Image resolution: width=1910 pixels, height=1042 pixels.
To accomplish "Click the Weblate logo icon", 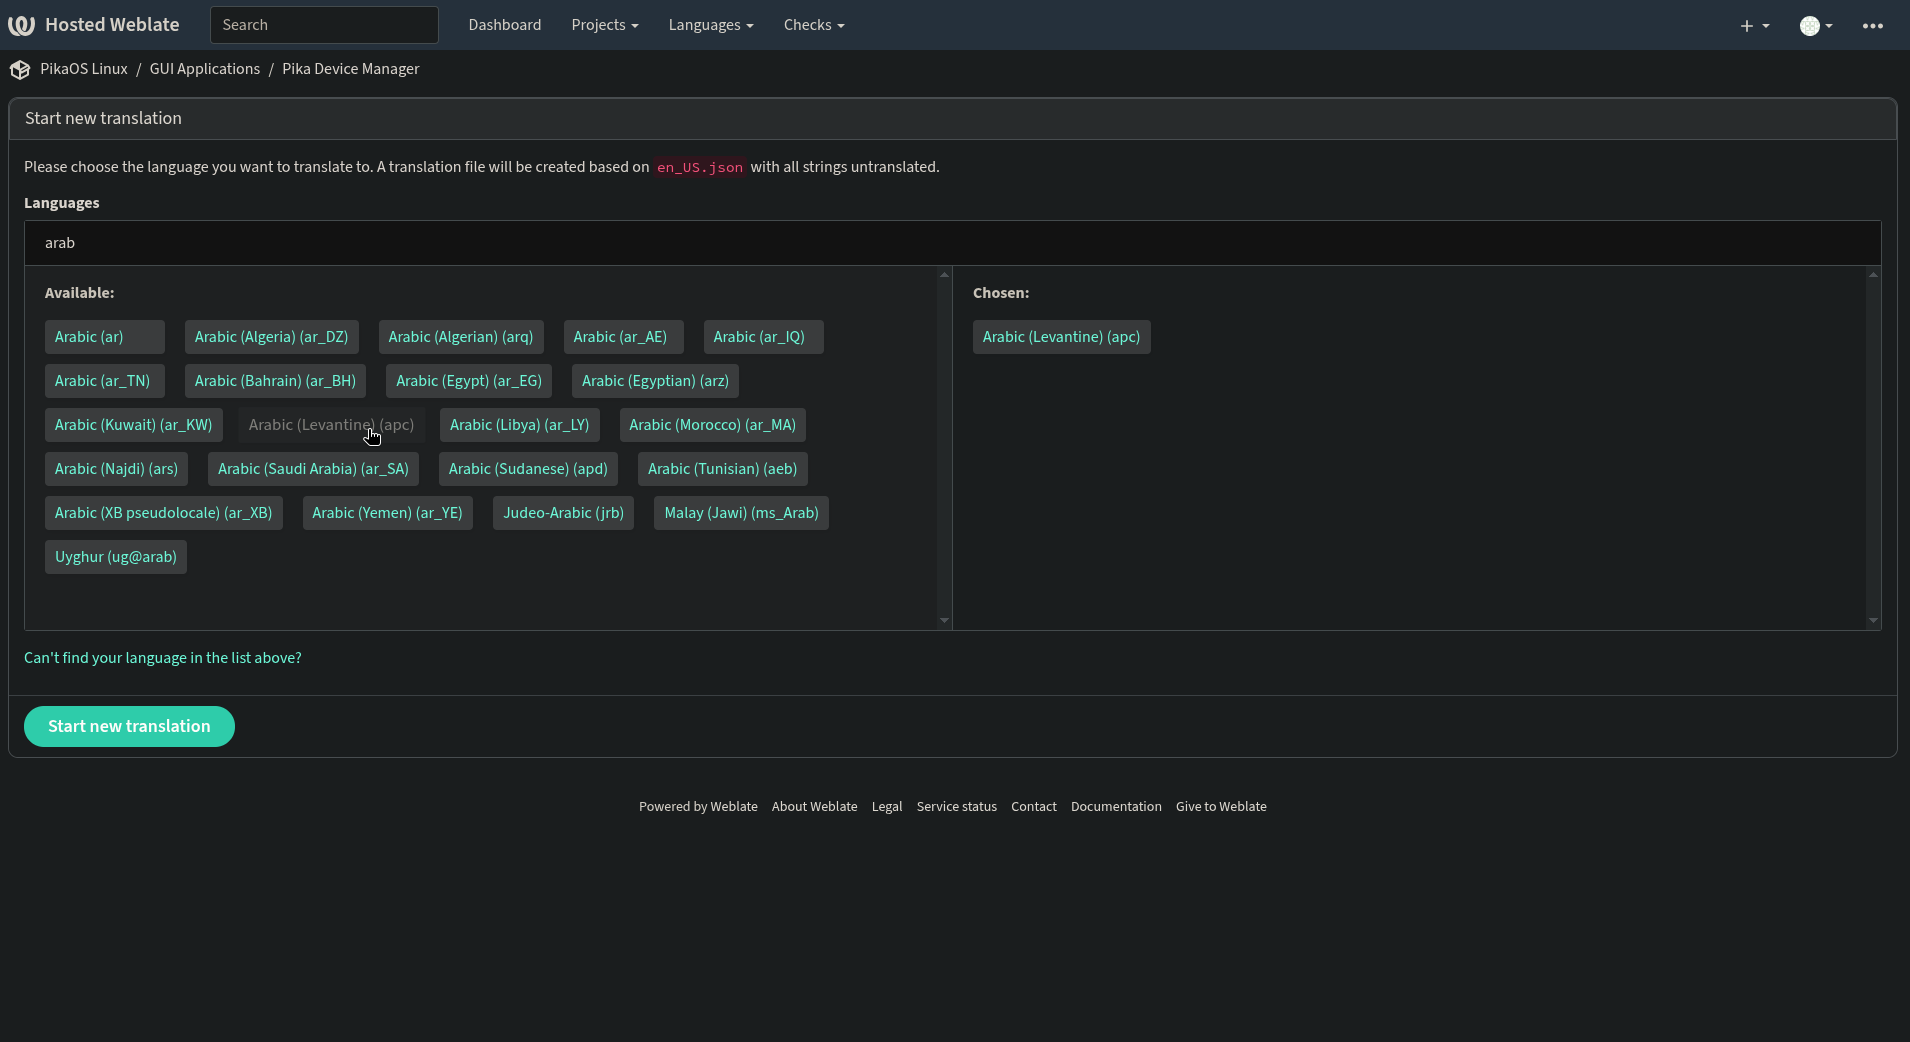I will 21,25.
